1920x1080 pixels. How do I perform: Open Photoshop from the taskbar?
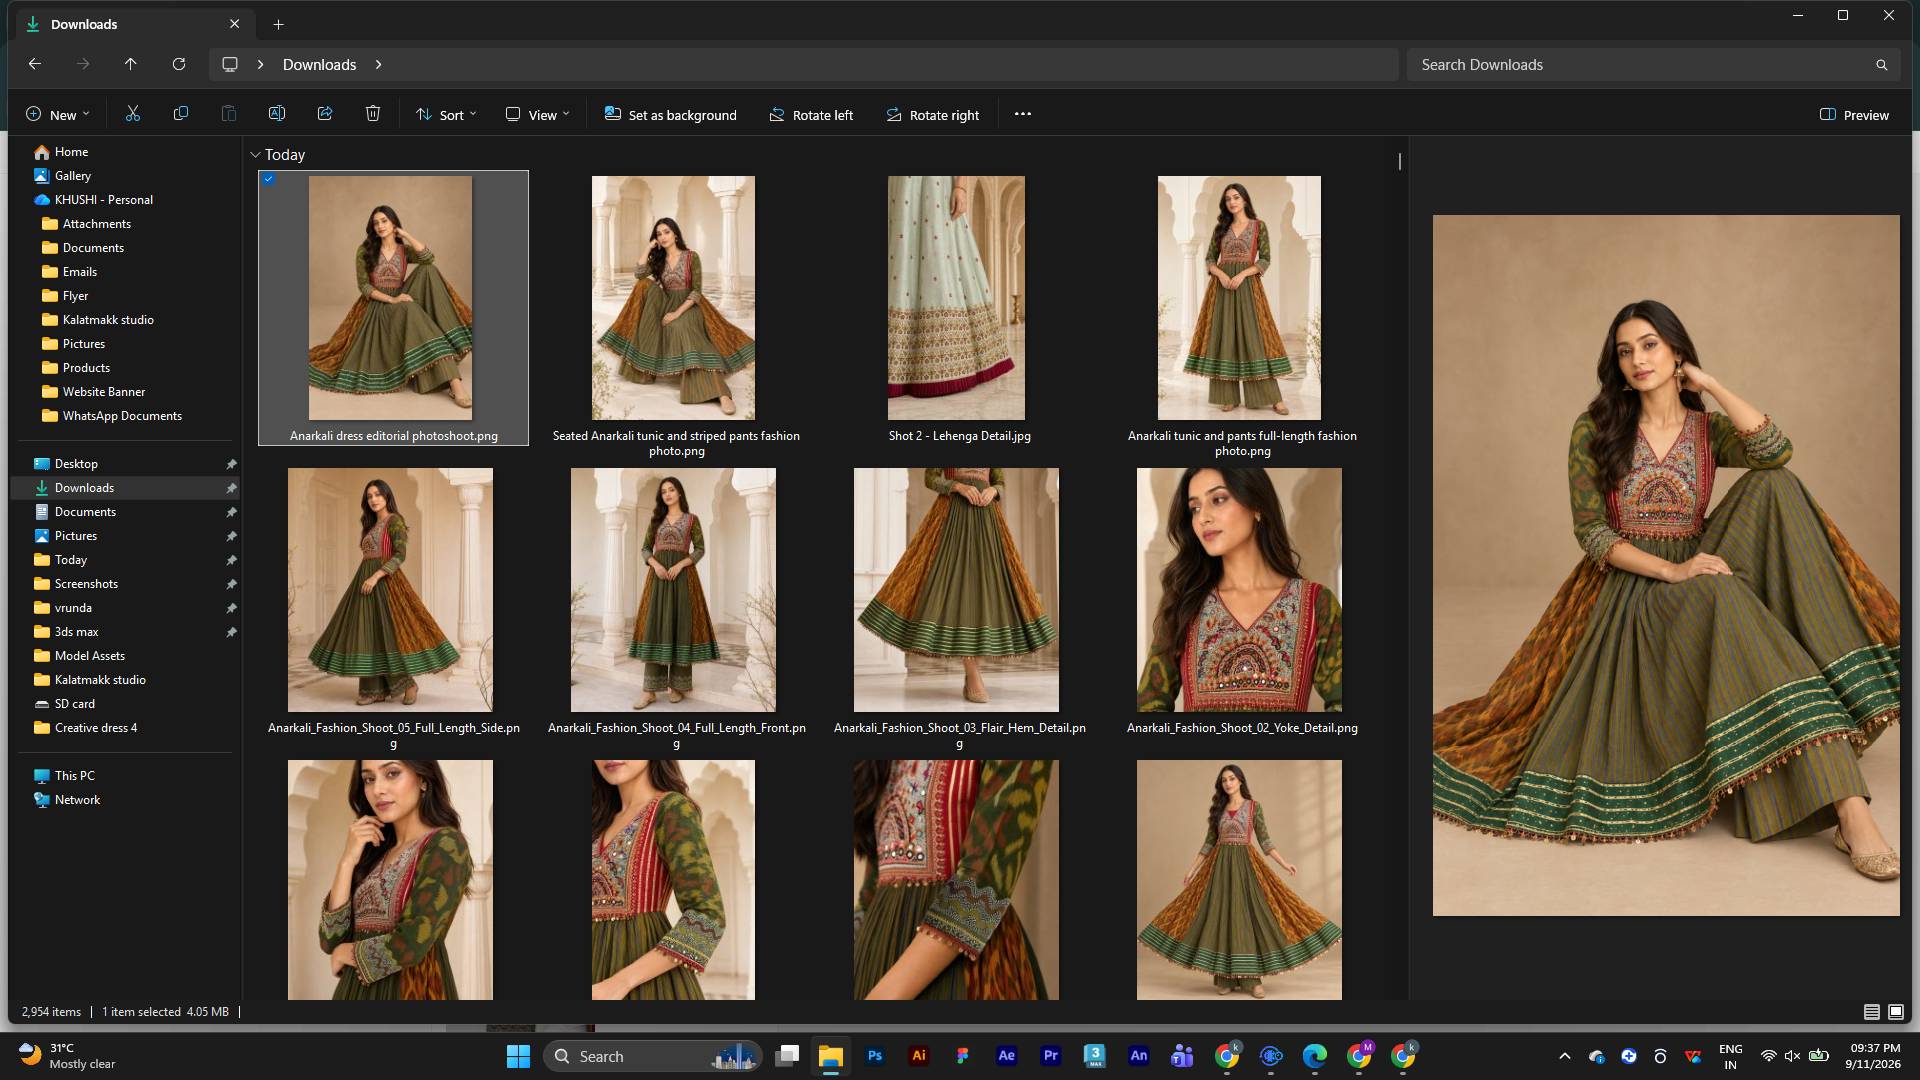pos(875,1055)
